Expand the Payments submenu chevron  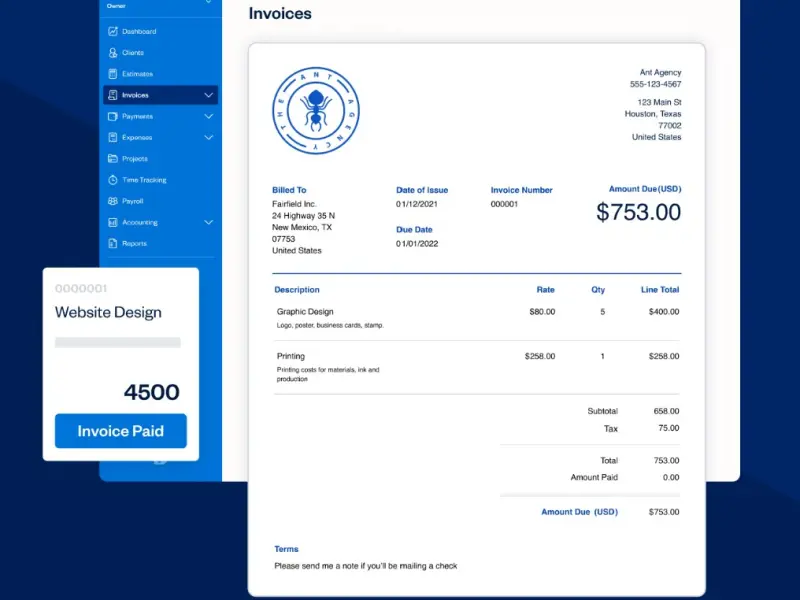pos(208,116)
